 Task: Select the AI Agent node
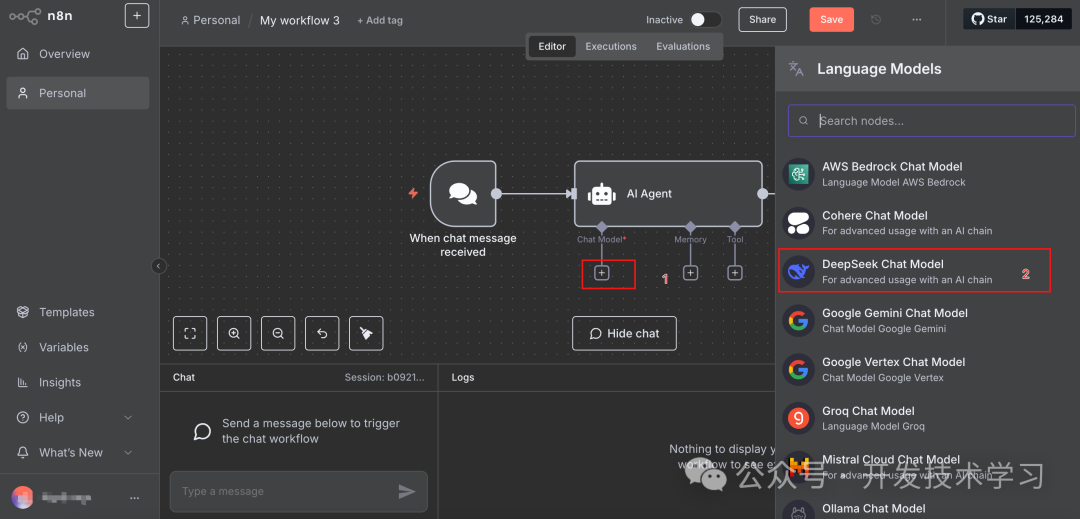668,194
